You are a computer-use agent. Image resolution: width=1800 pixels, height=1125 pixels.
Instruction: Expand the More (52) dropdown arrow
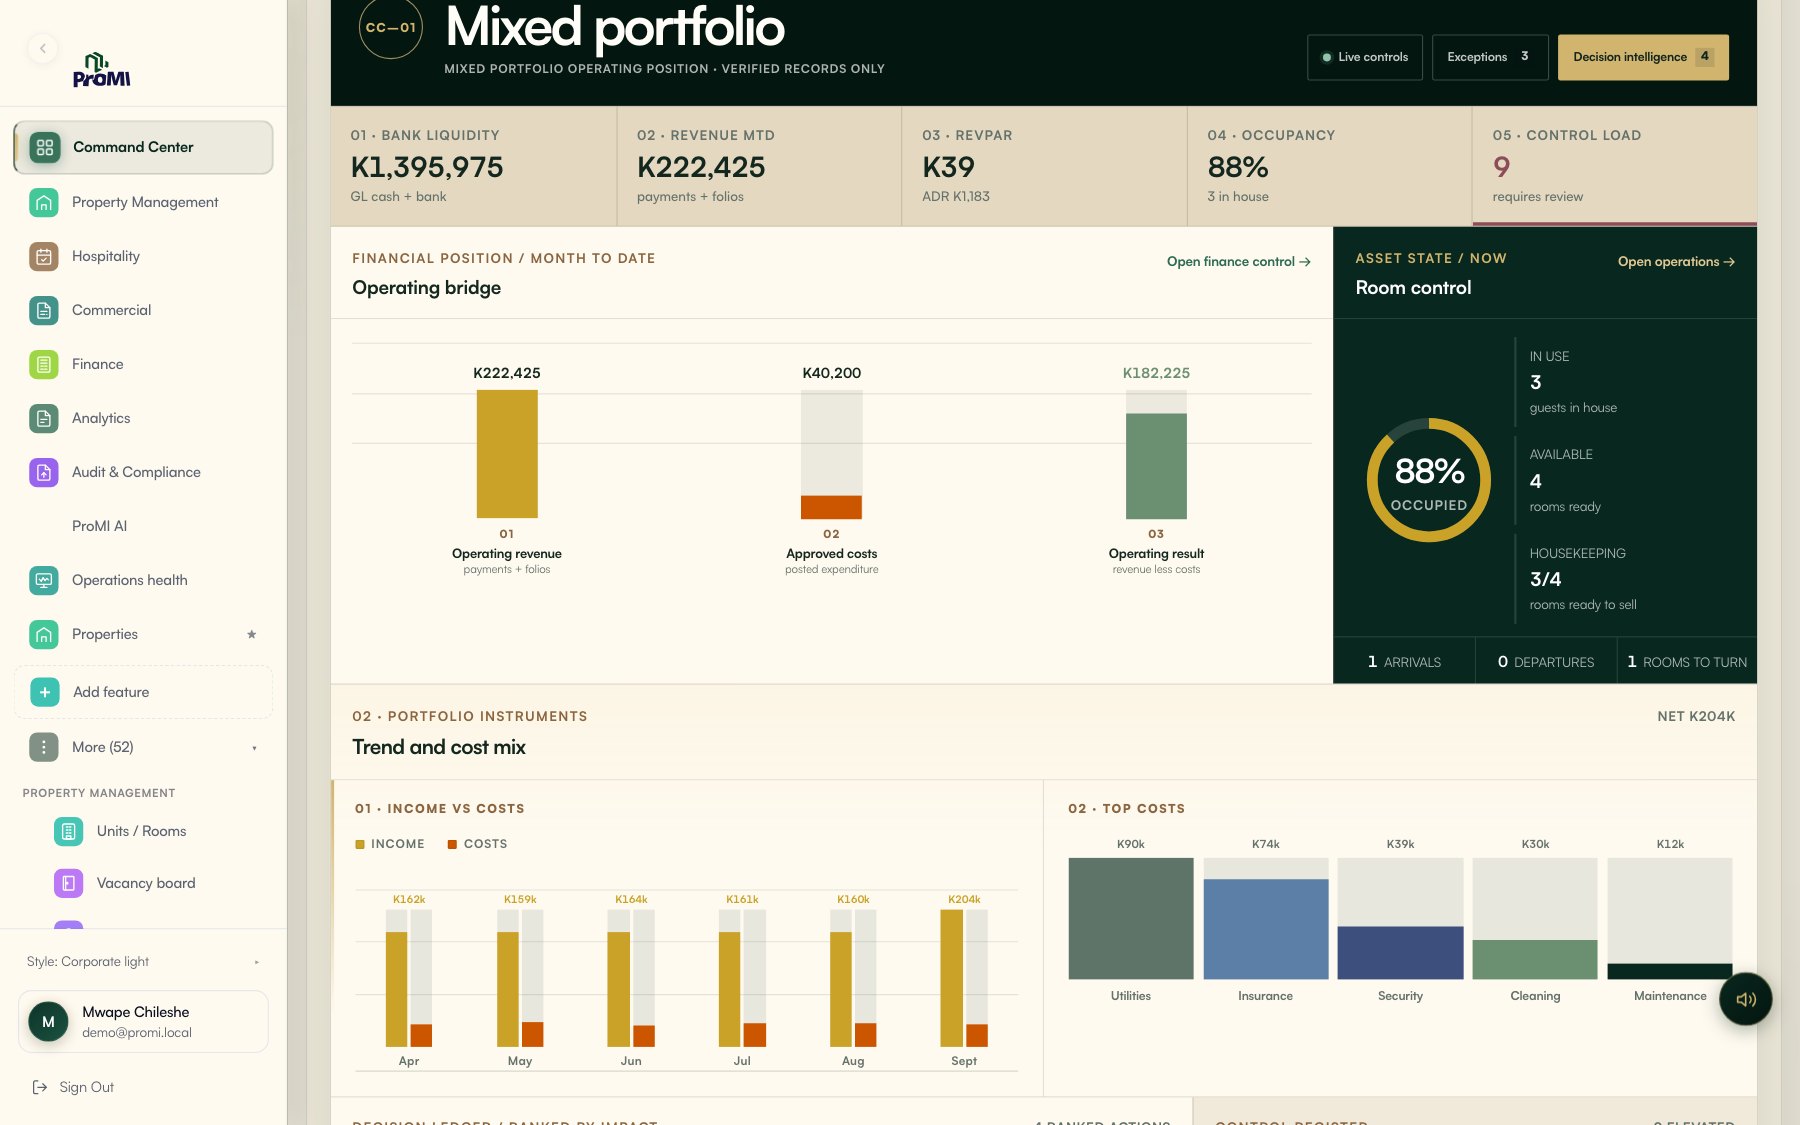click(x=254, y=748)
